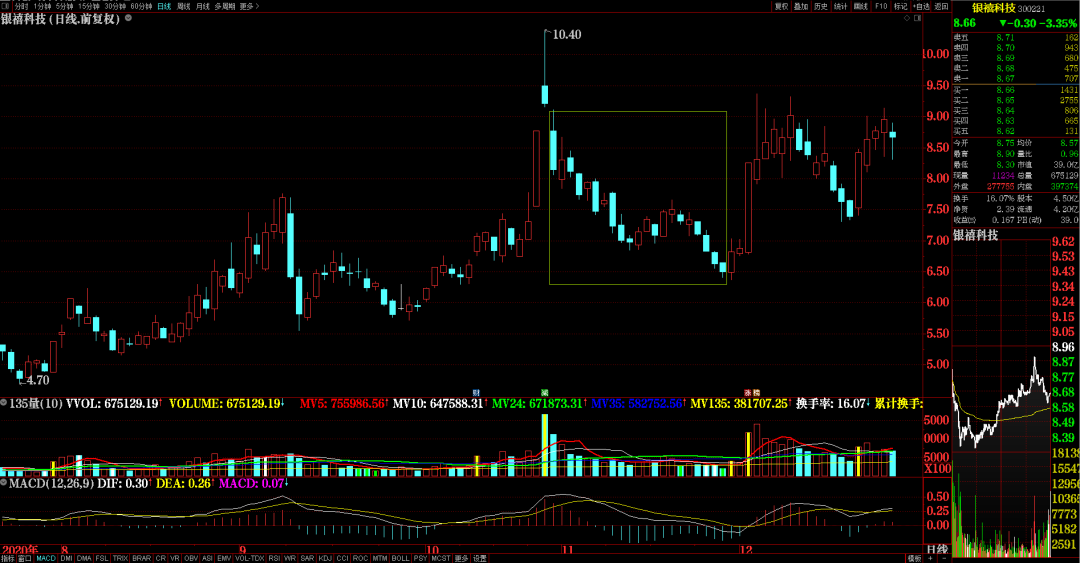Select the TRIX indicator tab
The height and width of the screenshot is (563, 1080).
pos(121,558)
